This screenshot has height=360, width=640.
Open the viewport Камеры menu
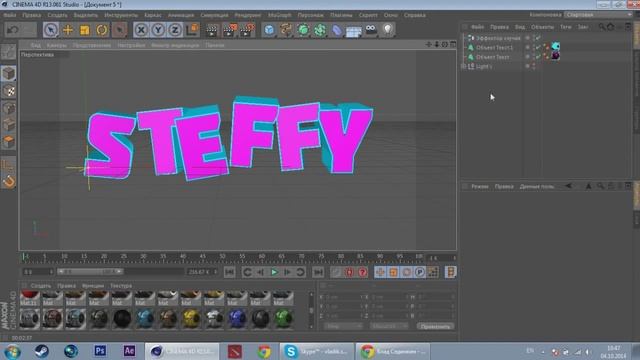57,45
